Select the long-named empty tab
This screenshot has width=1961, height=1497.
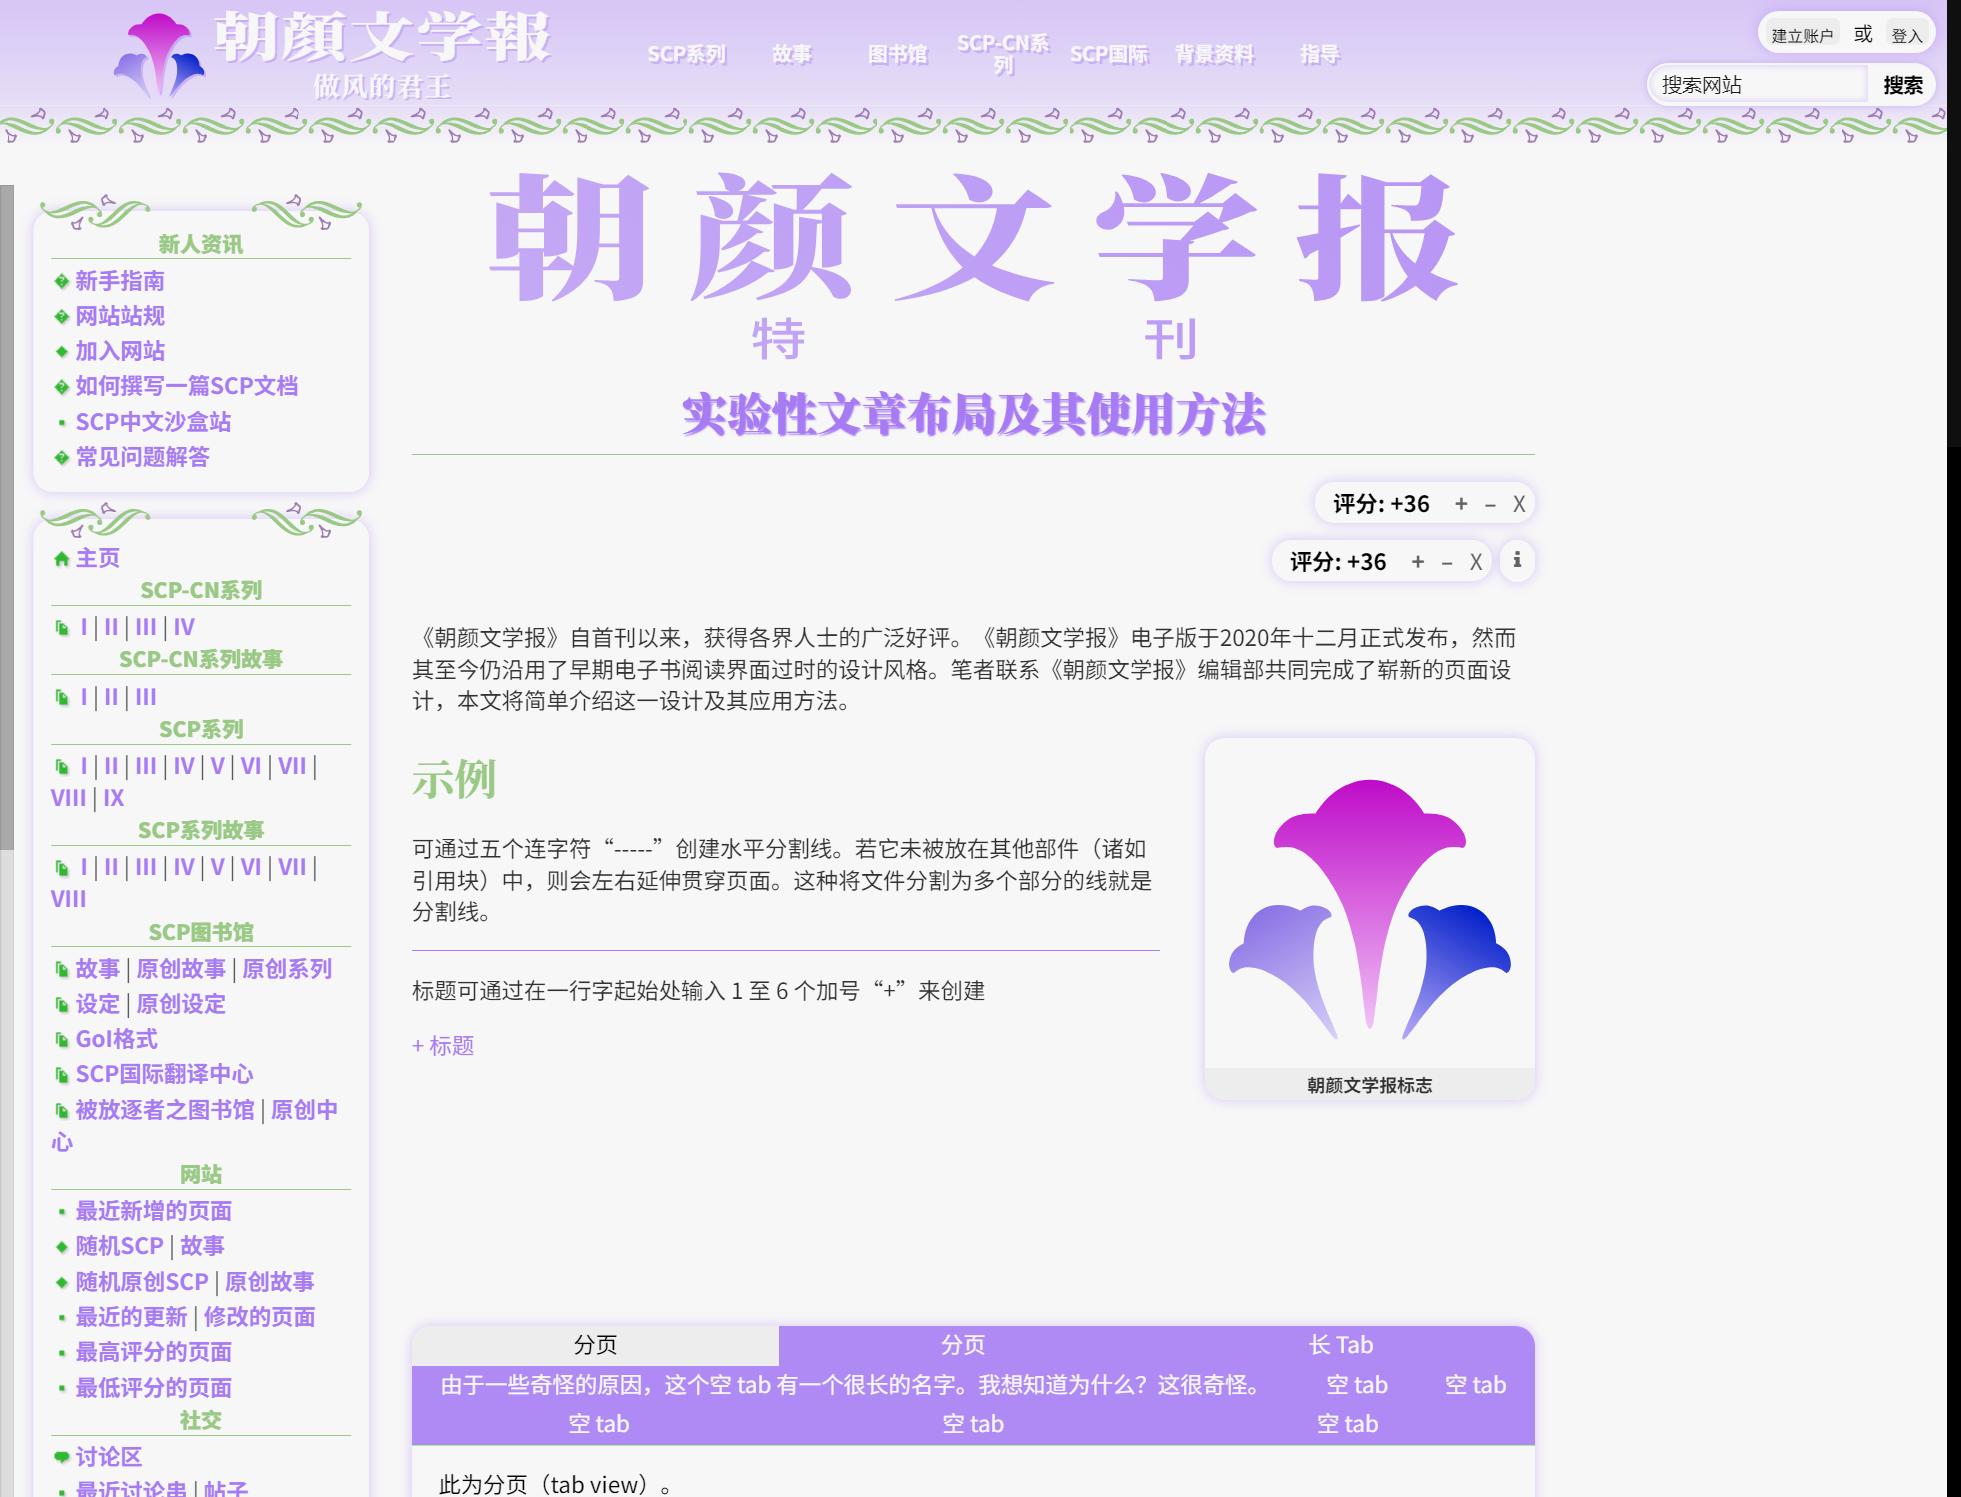(851, 1385)
